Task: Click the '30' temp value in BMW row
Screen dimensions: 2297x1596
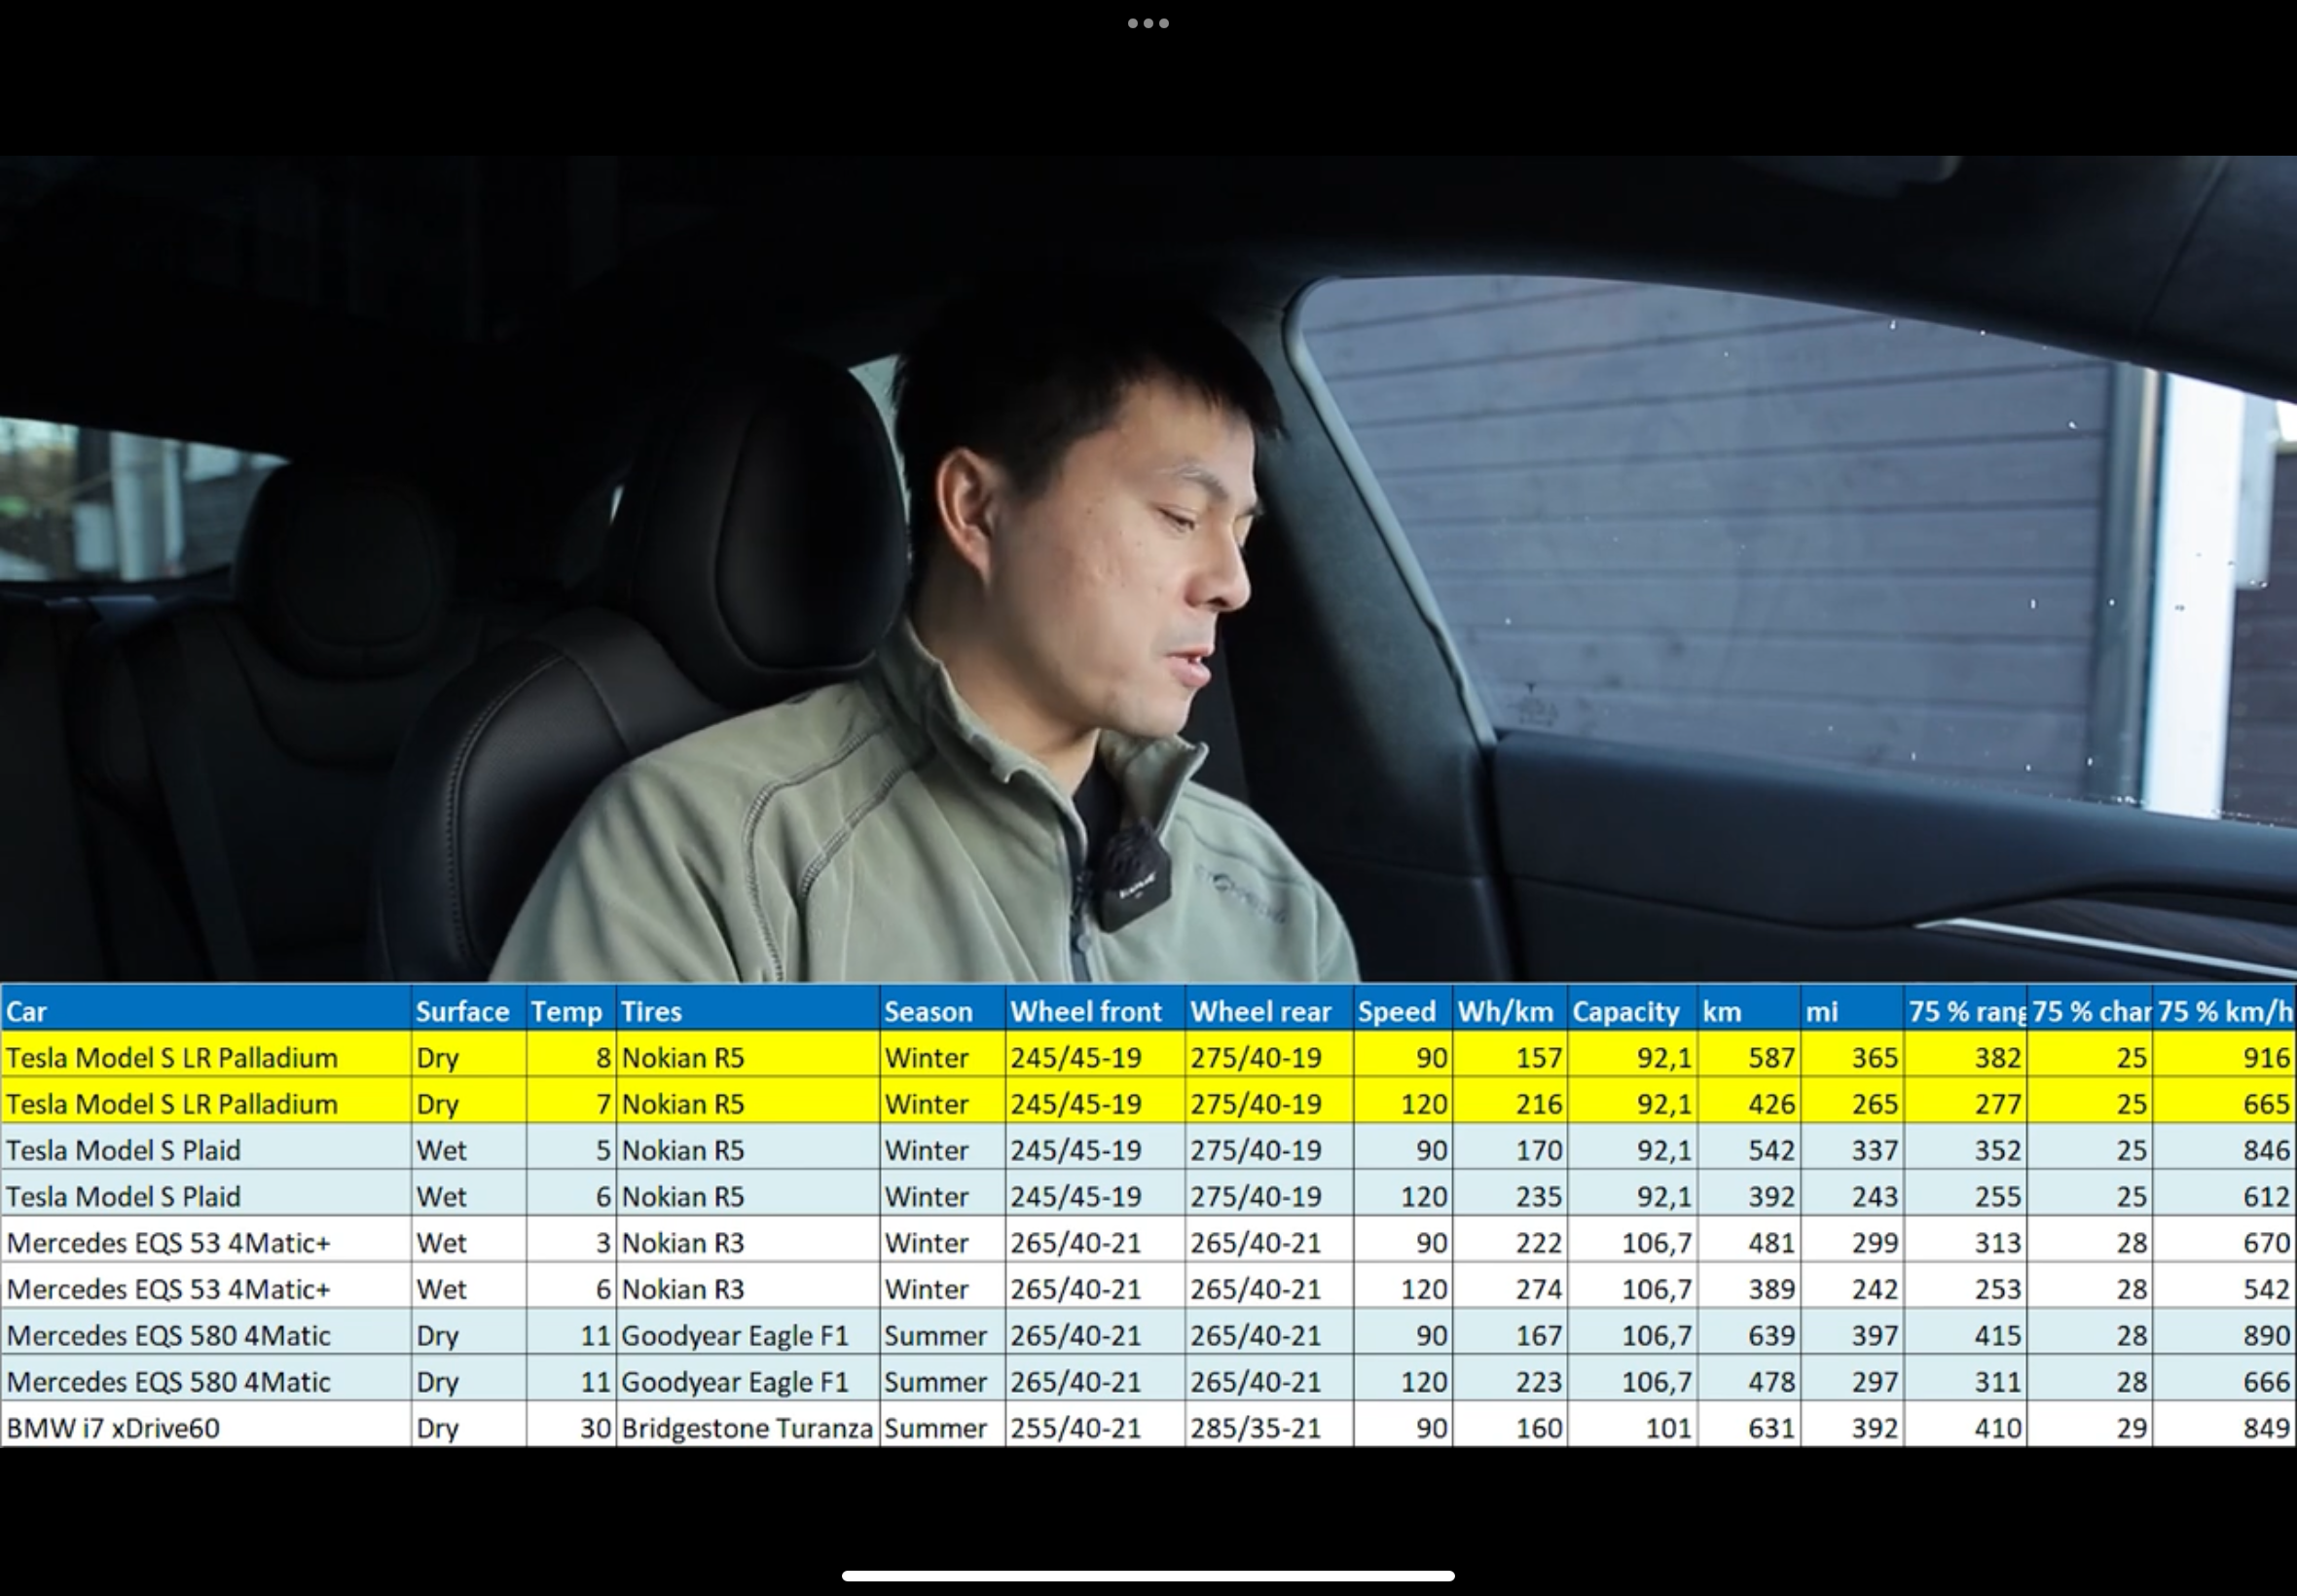Action: 571,1426
